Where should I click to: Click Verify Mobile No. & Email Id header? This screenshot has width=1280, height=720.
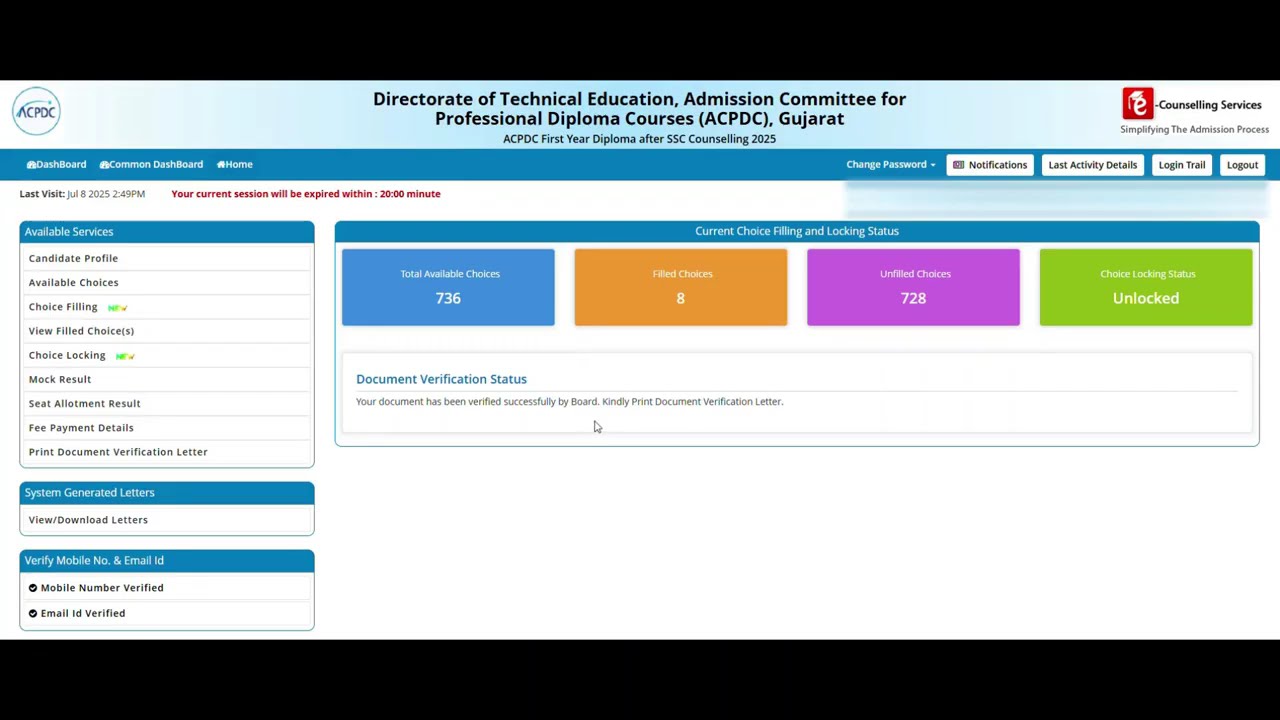coord(167,561)
